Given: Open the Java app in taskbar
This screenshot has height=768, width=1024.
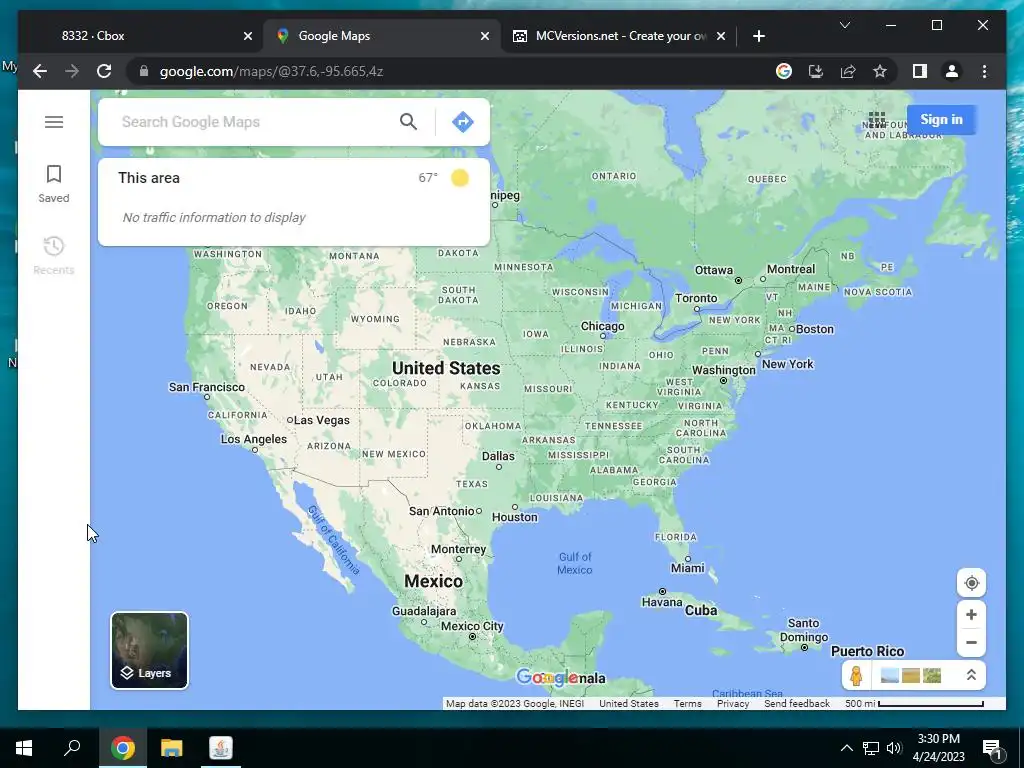Looking at the screenshot, I should 221,748.
